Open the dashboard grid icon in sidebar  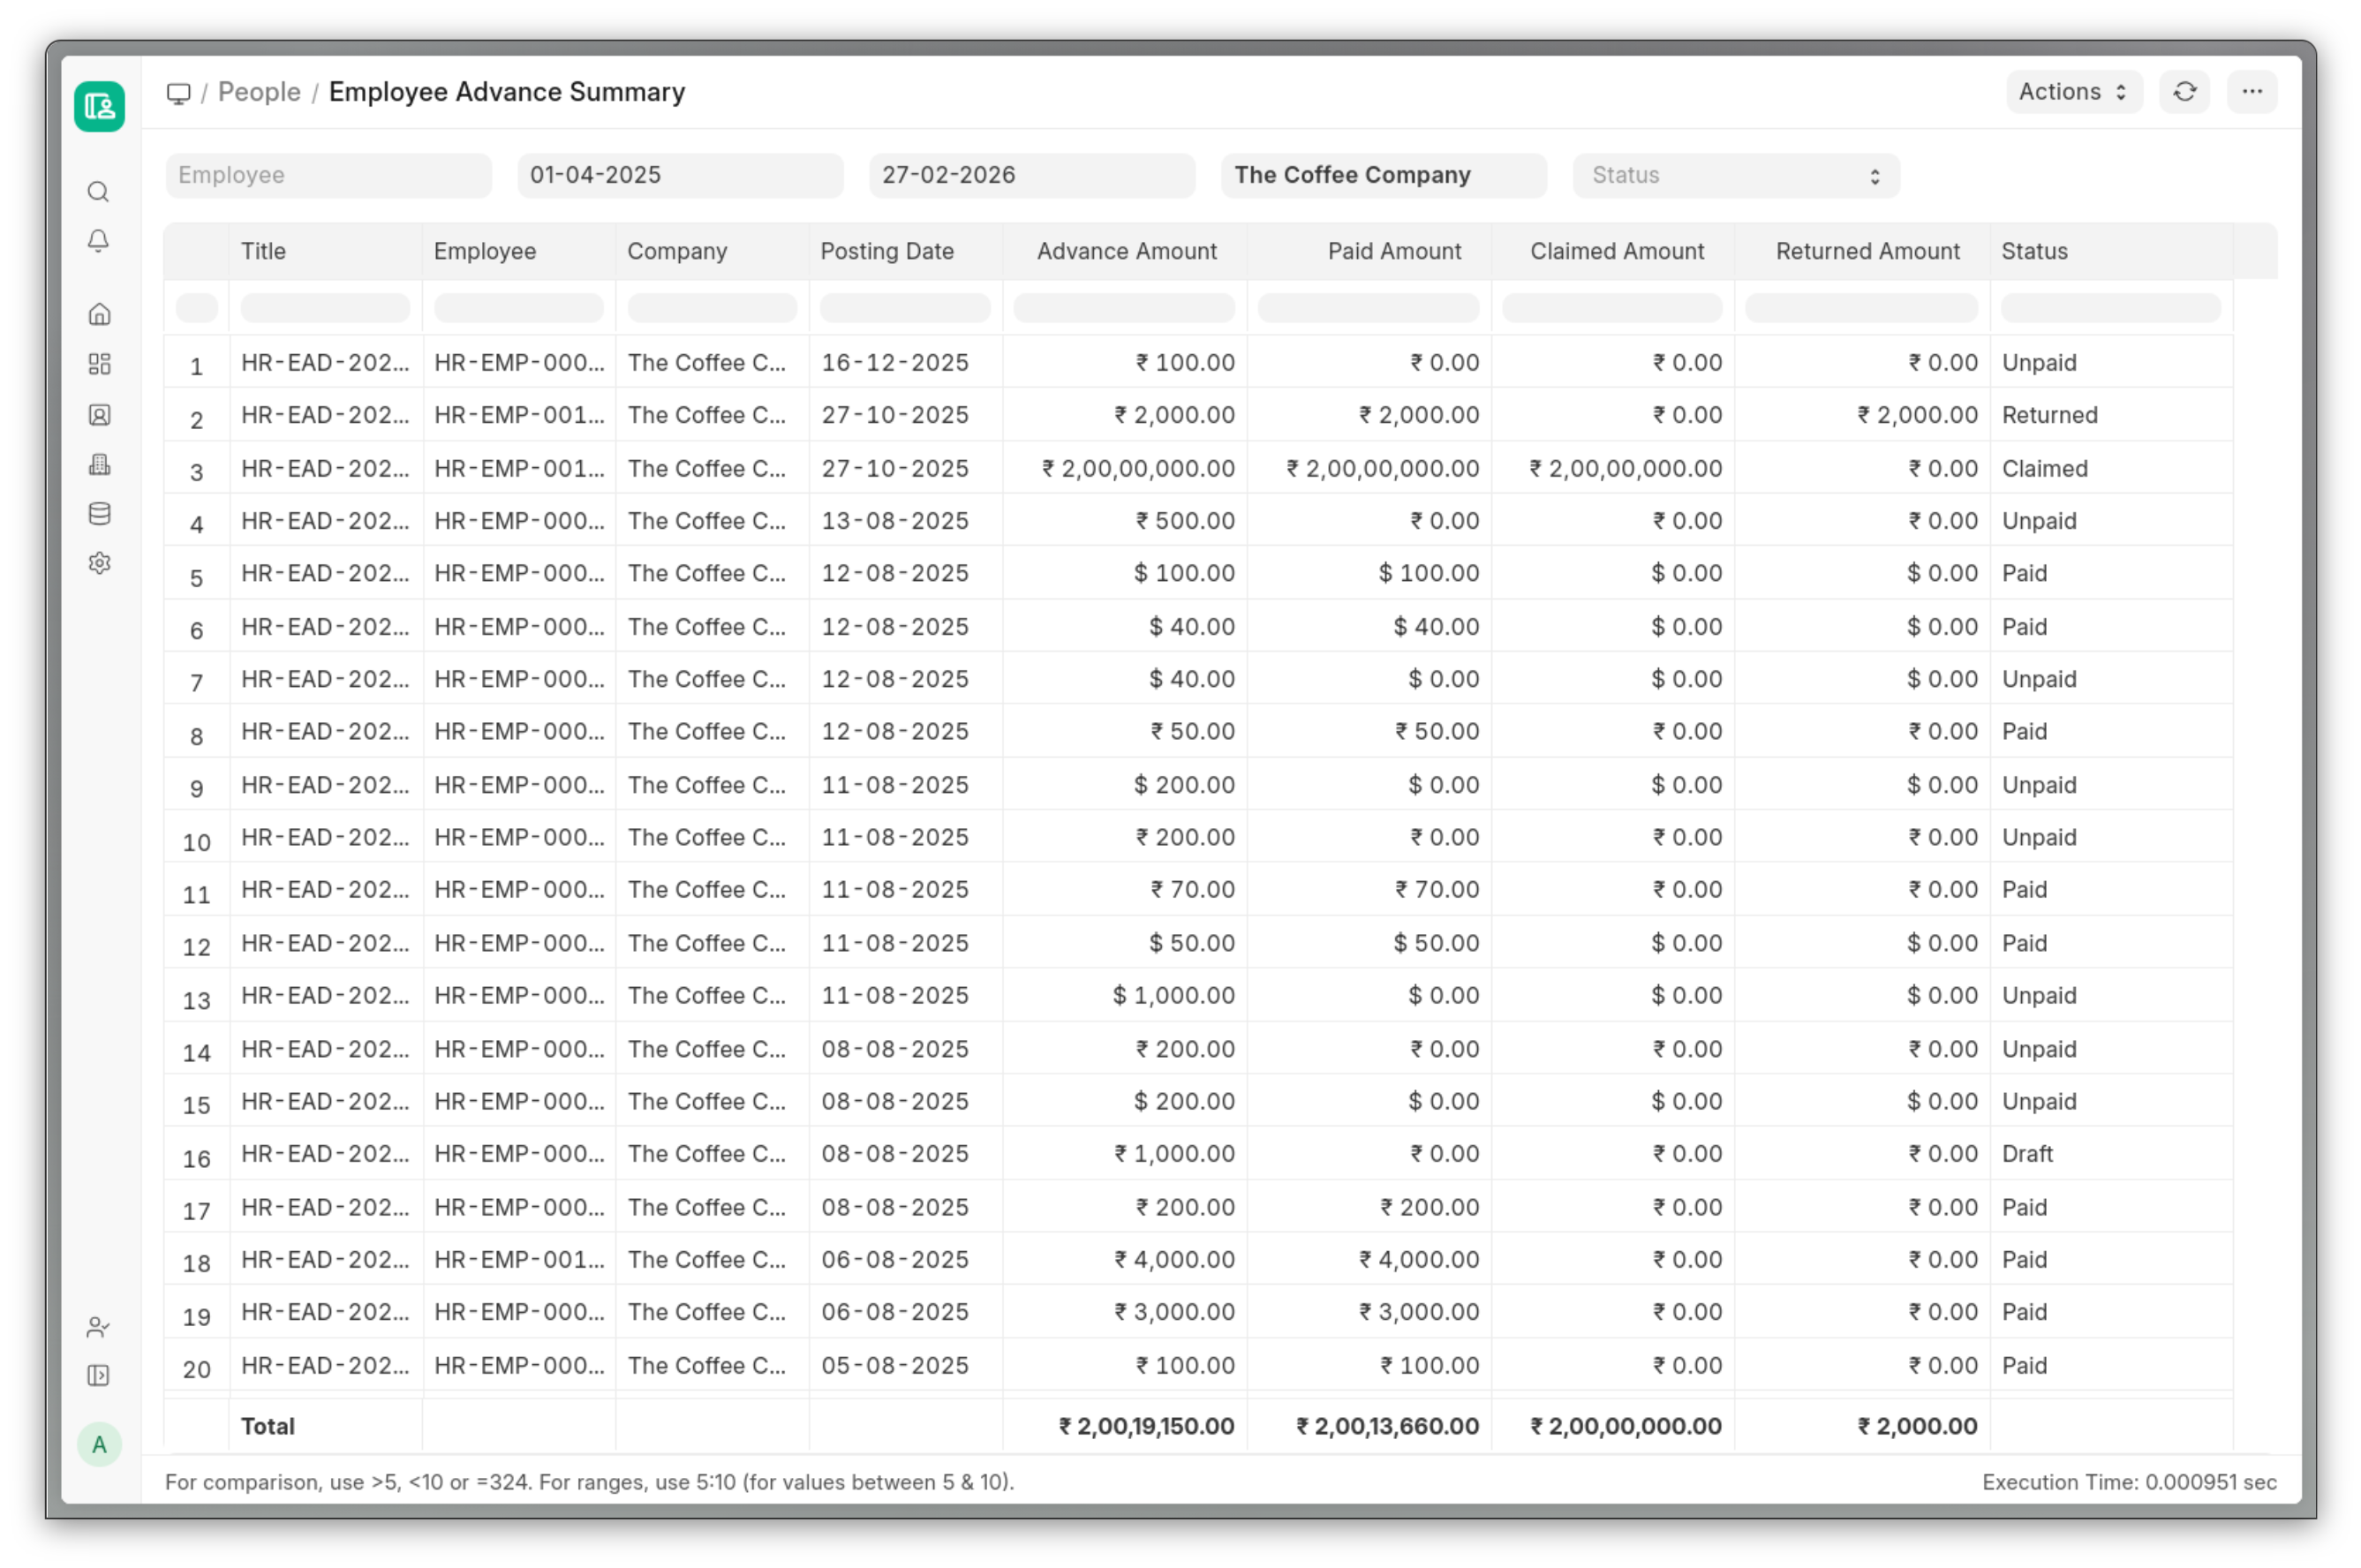99,364
